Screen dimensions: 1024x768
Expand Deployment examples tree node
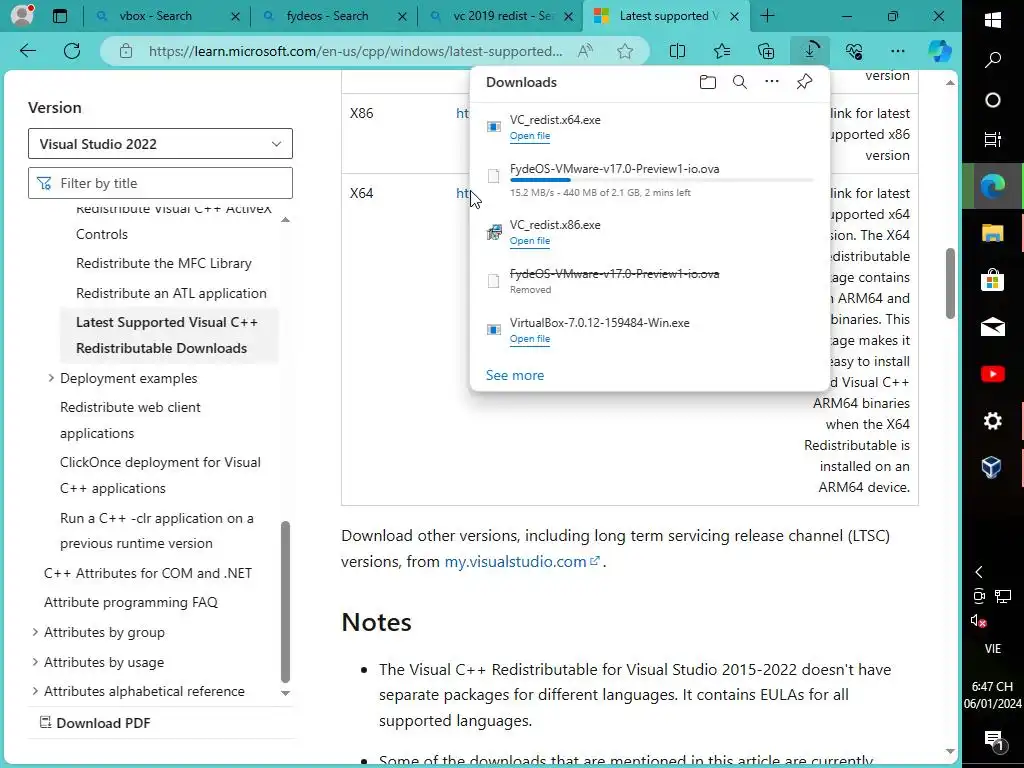click(x=51, y=378)
